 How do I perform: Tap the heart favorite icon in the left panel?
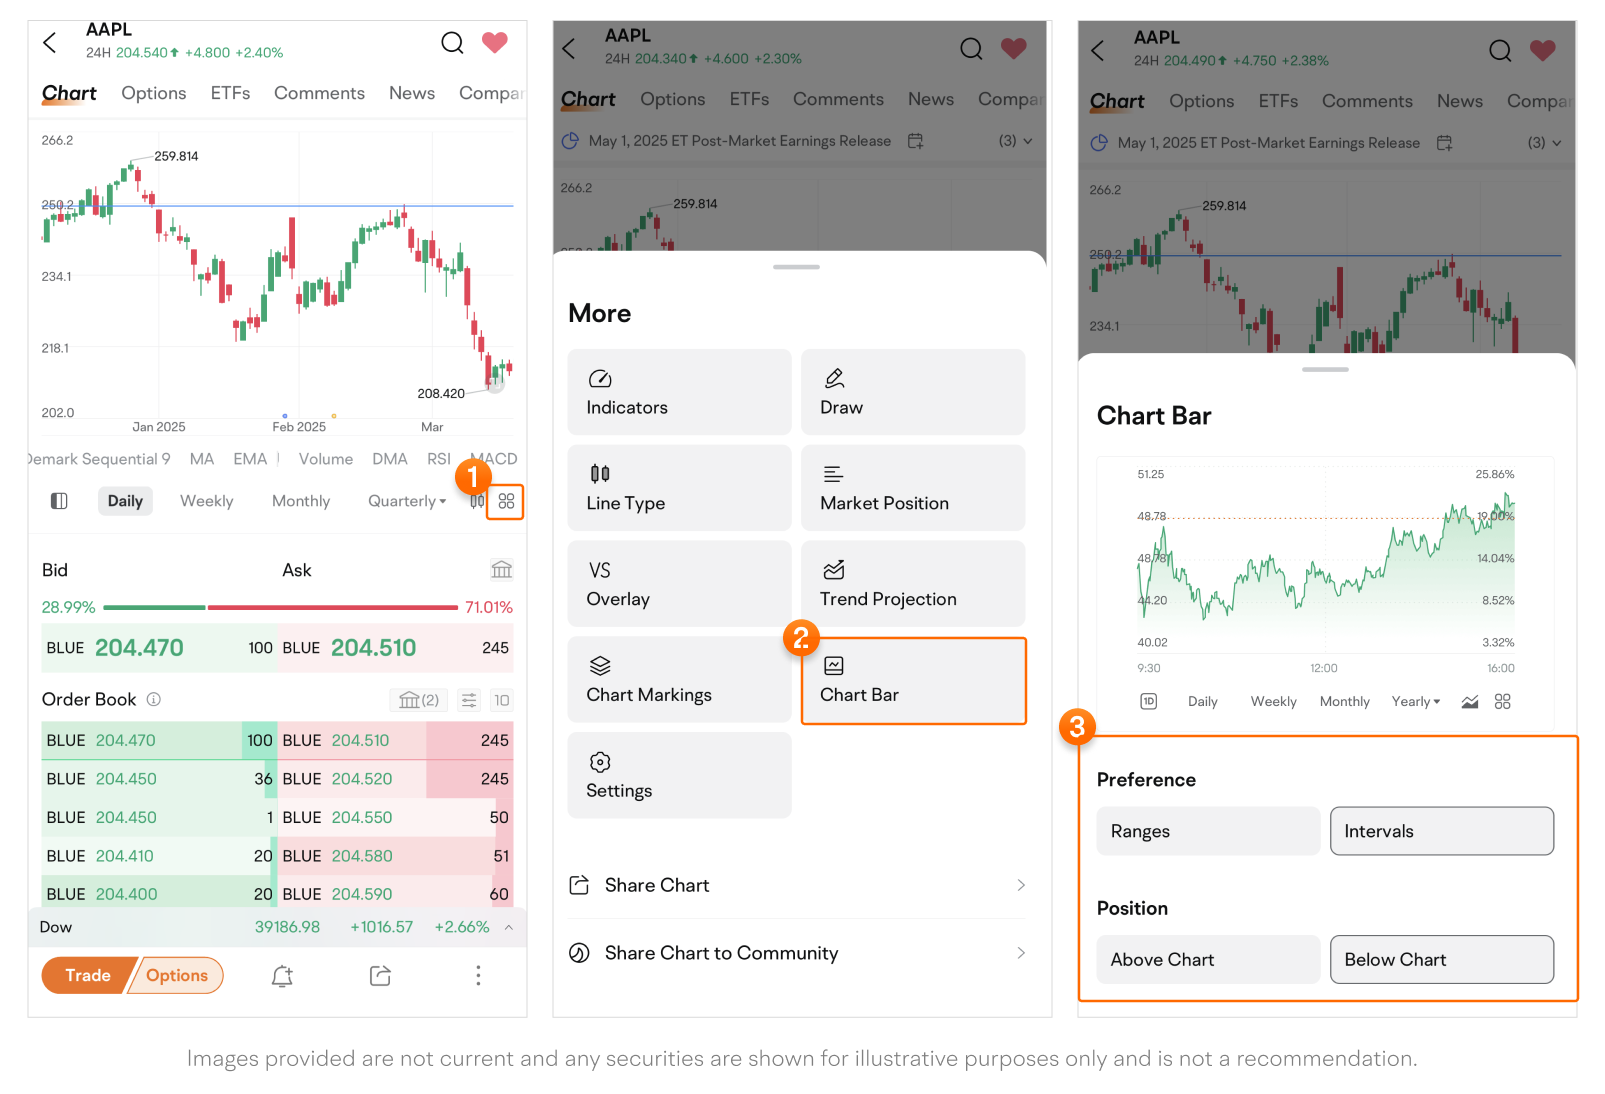tap(495, 43)
